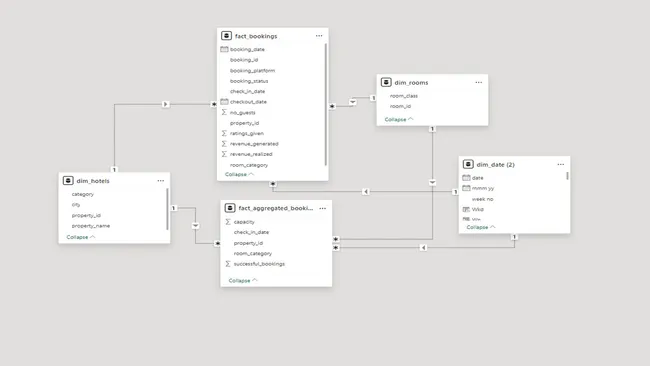This screenshot has height=366, width=650.
Task: Collapse the dim_rooms table
Action: point(399,119)
